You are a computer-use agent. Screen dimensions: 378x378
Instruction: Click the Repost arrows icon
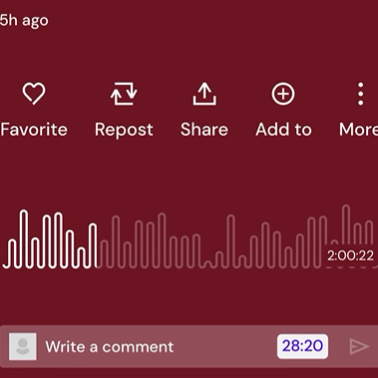coord(124,94)
